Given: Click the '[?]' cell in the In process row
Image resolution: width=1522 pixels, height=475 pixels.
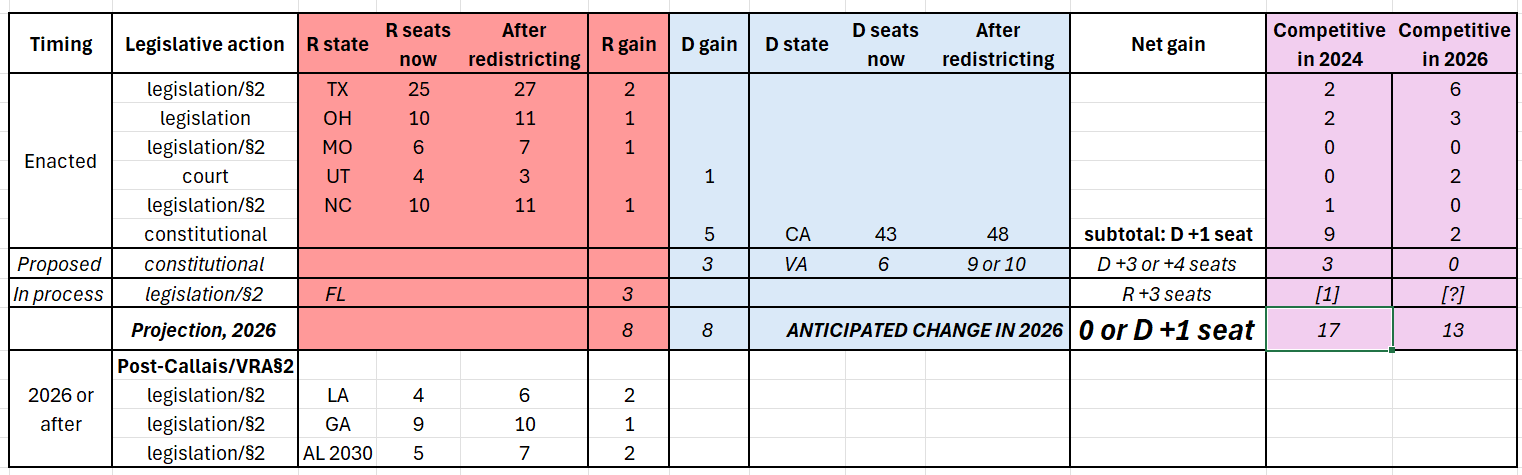Looking at the screenshot, I should [x=1454, y=294].
